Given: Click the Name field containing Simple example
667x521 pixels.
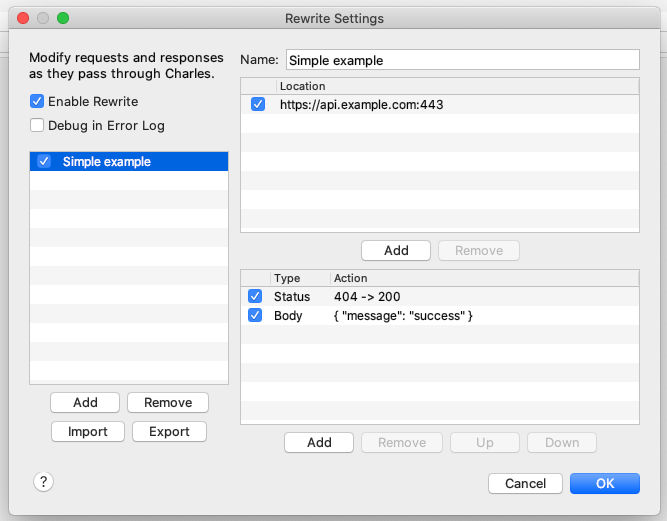Looking at the screenshot, I should (x=462, y=60).
